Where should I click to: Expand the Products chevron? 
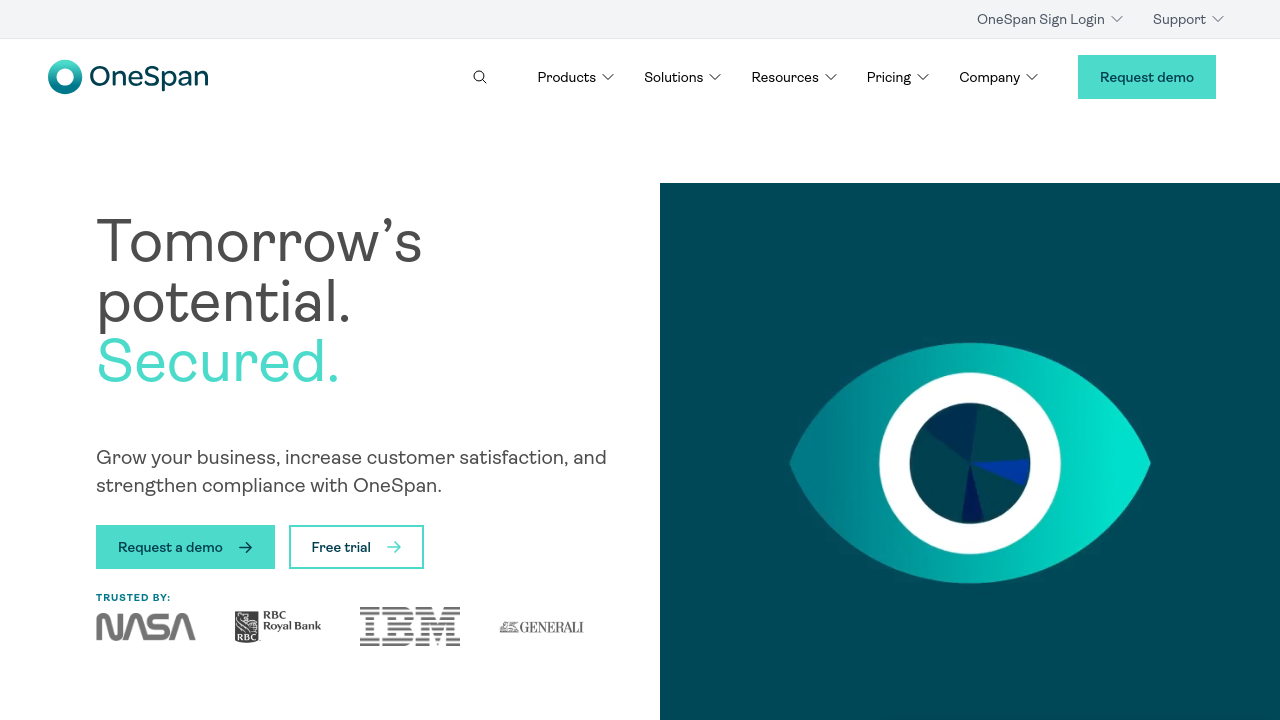(608, 77)
